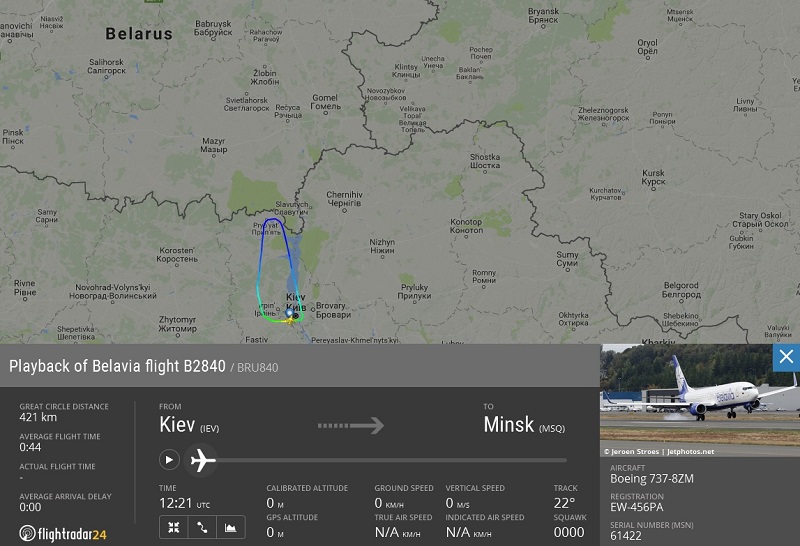Click the playback progress track bar
Image resolution: width=800 pixels, height=546 pixels.
click(x=391, y=460)
